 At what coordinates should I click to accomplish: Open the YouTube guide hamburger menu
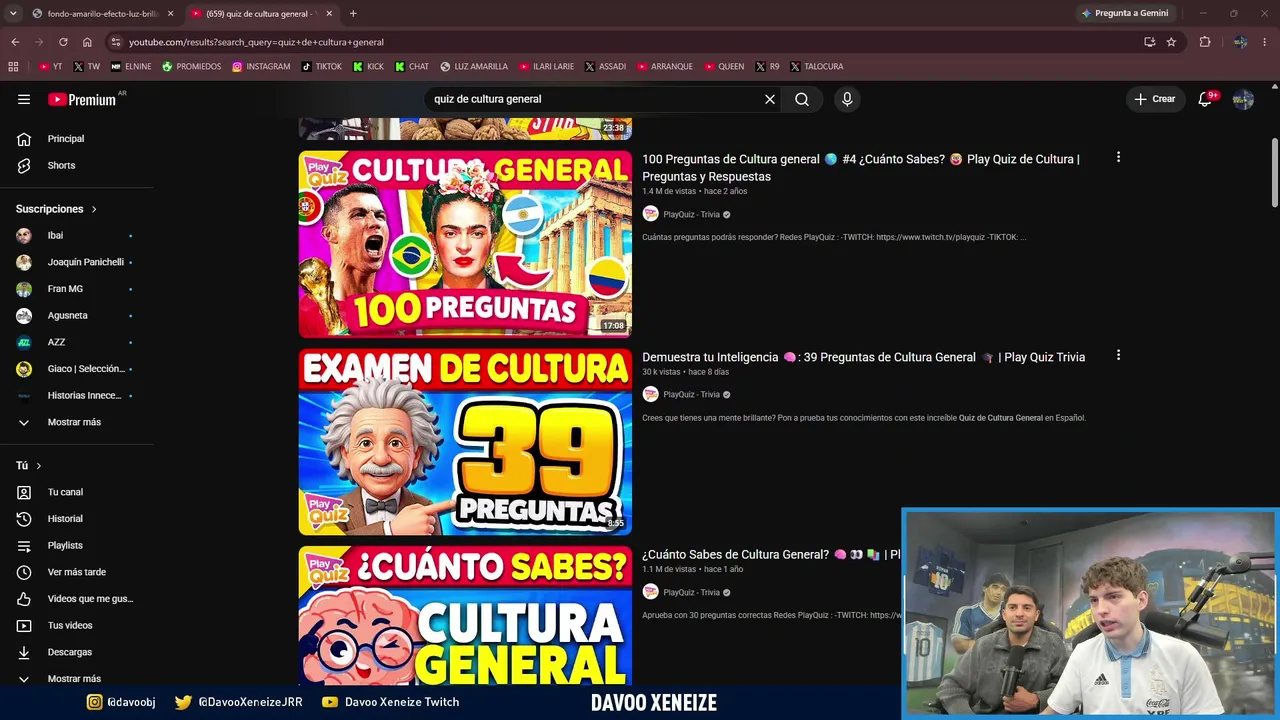click(24, 99)
